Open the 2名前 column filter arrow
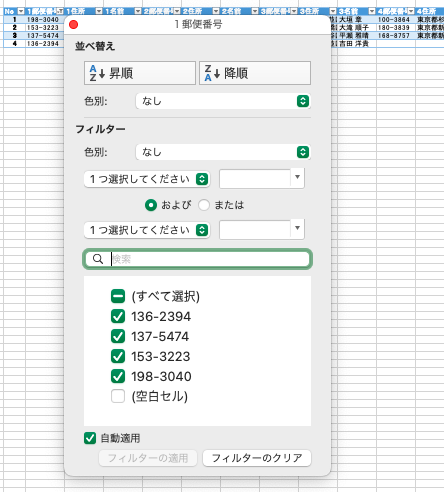Screen dimensions: 444x492 255,11
